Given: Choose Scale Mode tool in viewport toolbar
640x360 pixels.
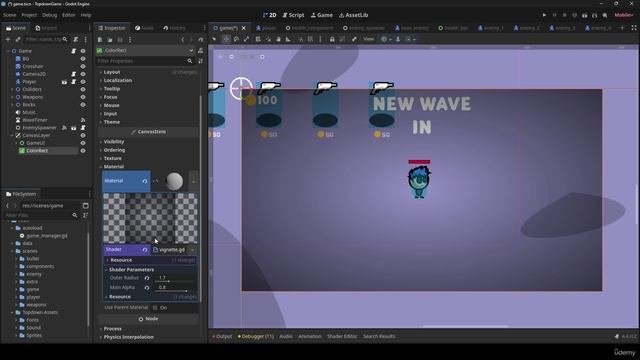Looking at the screenshot, I should 247,39.
